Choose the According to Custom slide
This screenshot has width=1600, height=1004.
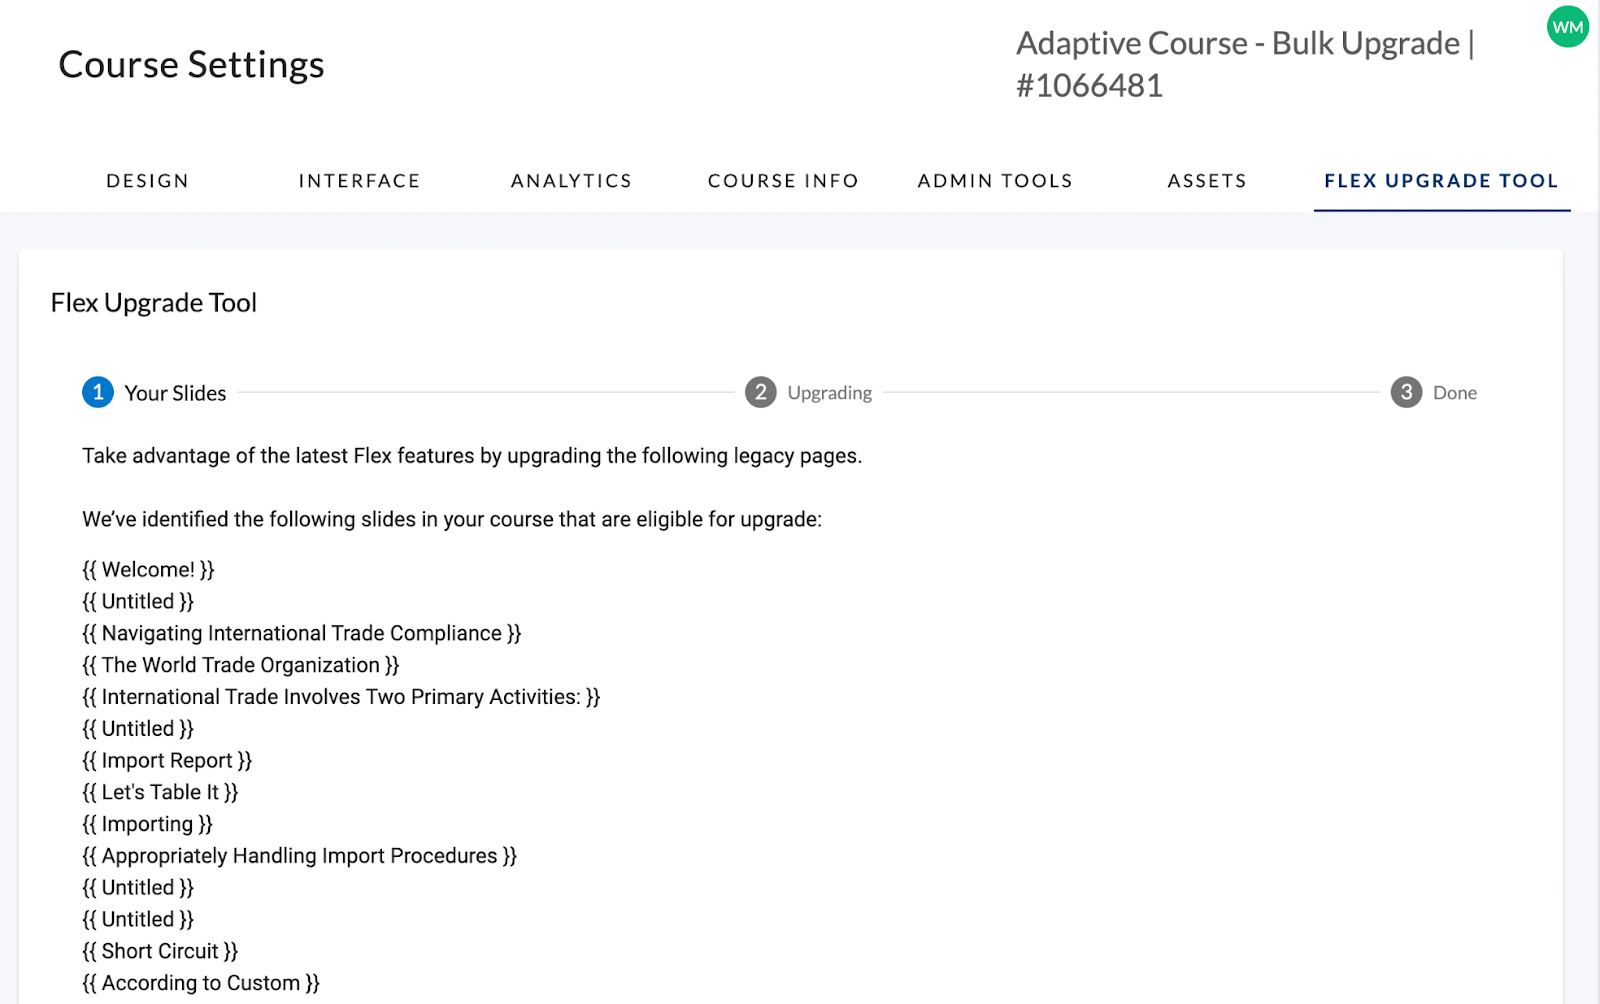click(x=201, y=984)
